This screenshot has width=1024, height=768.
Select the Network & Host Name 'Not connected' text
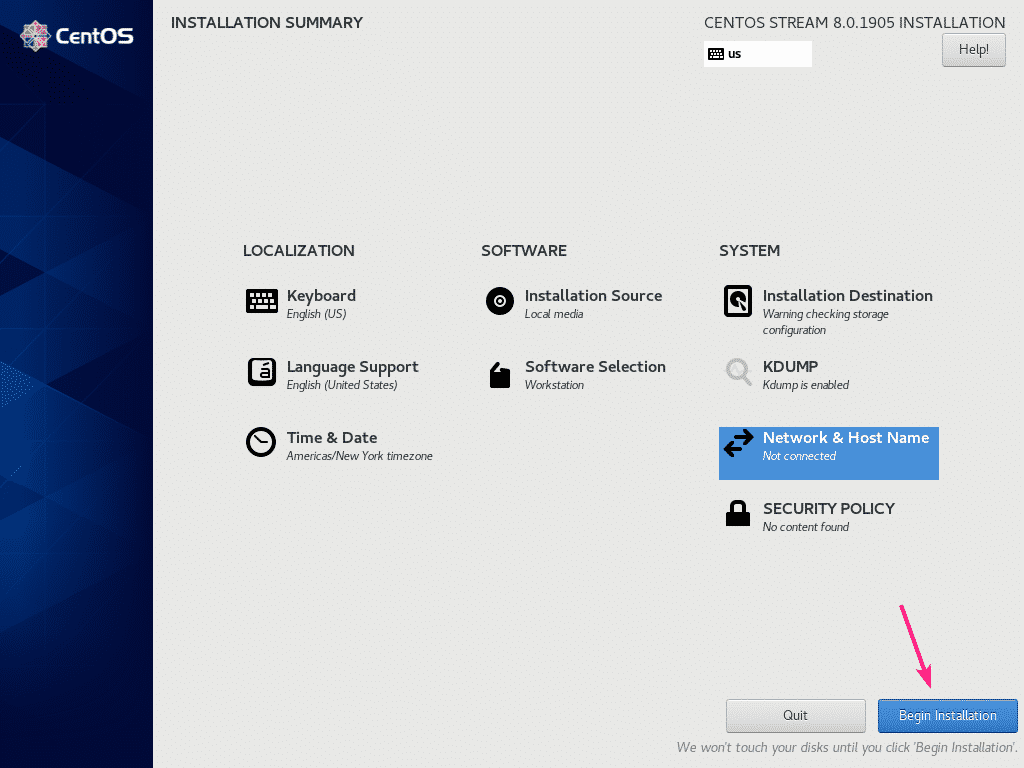(x=799, y=456)
